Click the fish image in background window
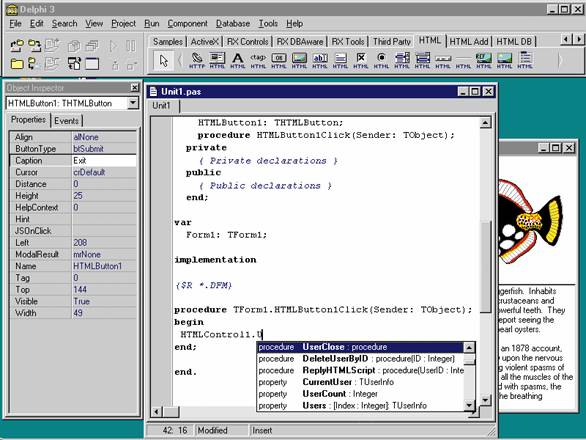This screenshot has height=440, width=586. [x=531, y=222]
